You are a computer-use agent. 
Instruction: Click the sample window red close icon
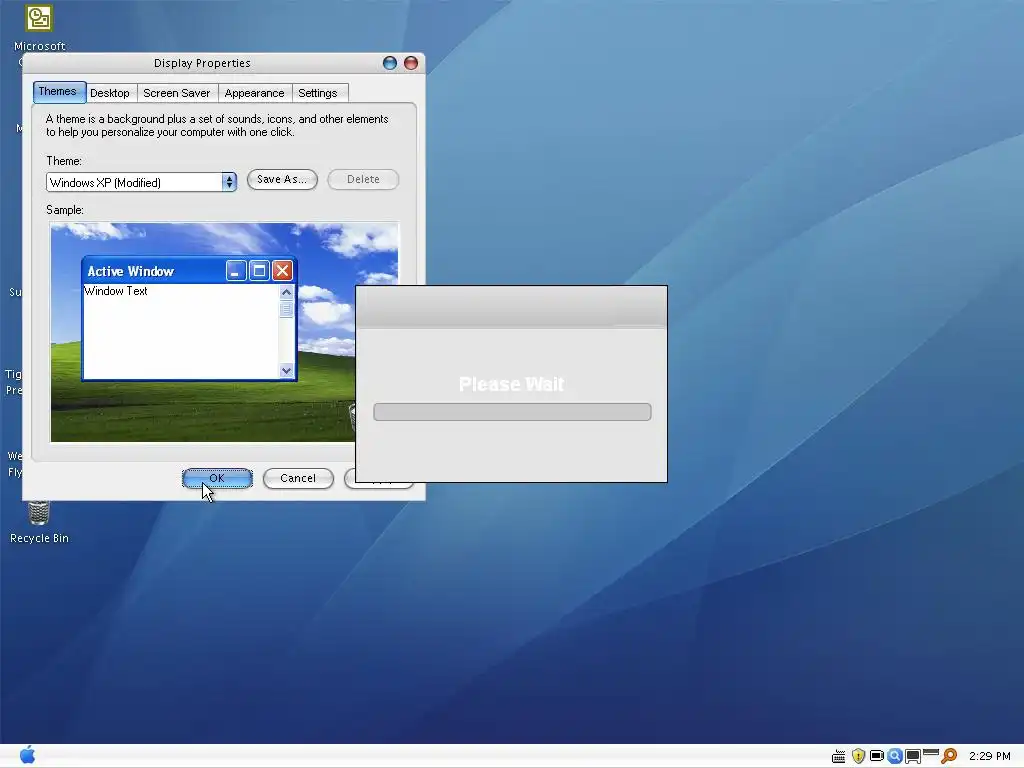pyautogui.click(x=282, y=270)
